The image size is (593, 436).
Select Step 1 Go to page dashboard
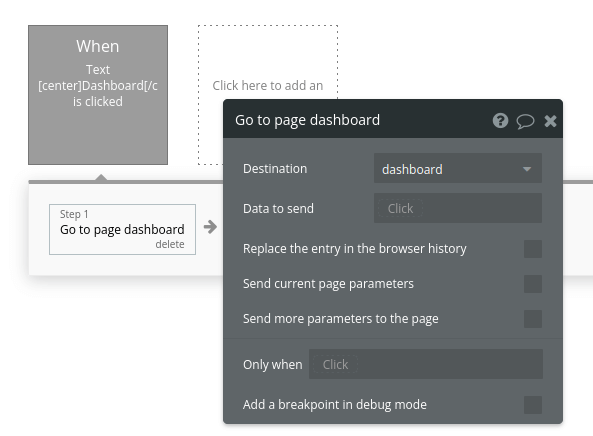coord(122,229)
